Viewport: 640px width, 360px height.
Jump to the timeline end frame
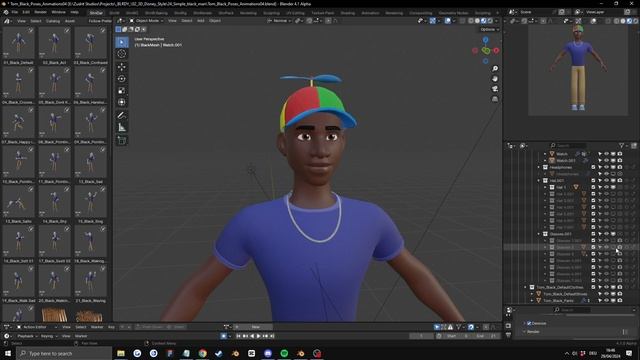pyautogui.click(x=272, y=336)
